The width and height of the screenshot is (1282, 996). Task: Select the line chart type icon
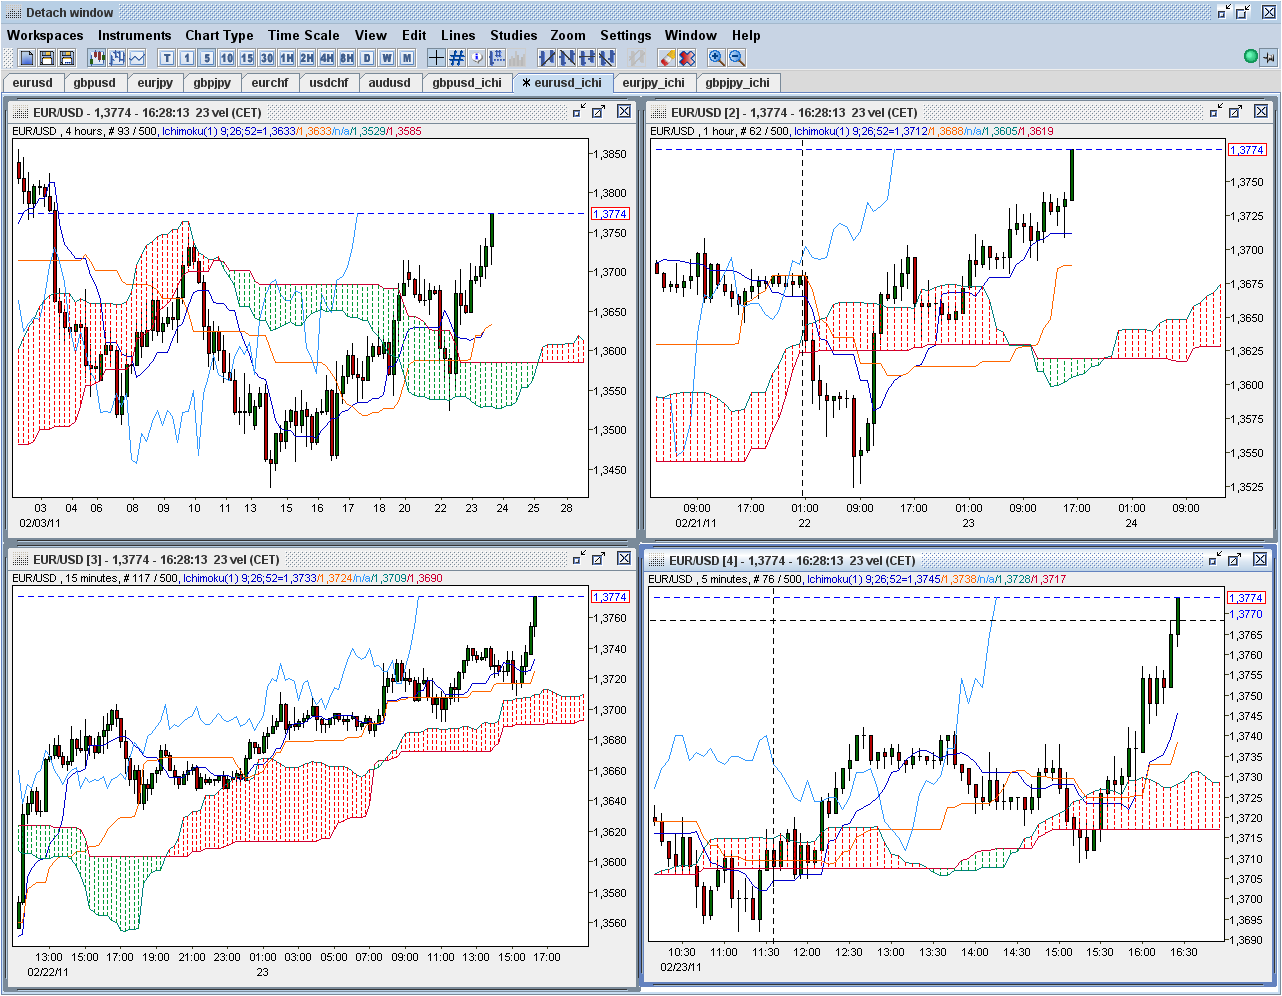[x=137, y=58]
